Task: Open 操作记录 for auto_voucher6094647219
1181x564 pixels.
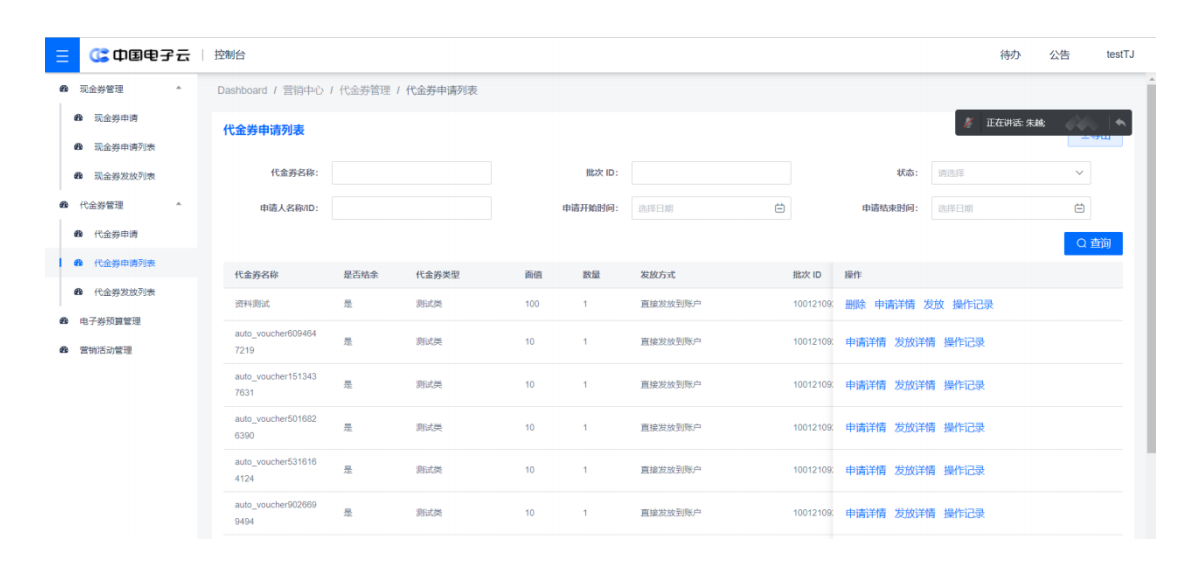Action: coord(964,342)
